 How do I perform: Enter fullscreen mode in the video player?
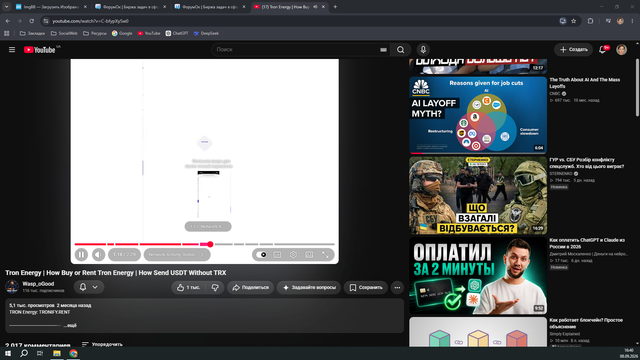[325, 255]
